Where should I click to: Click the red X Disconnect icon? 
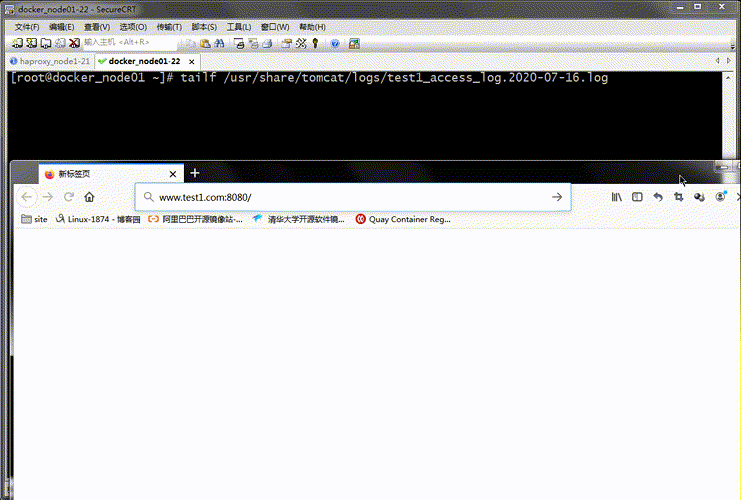point(74,43)
